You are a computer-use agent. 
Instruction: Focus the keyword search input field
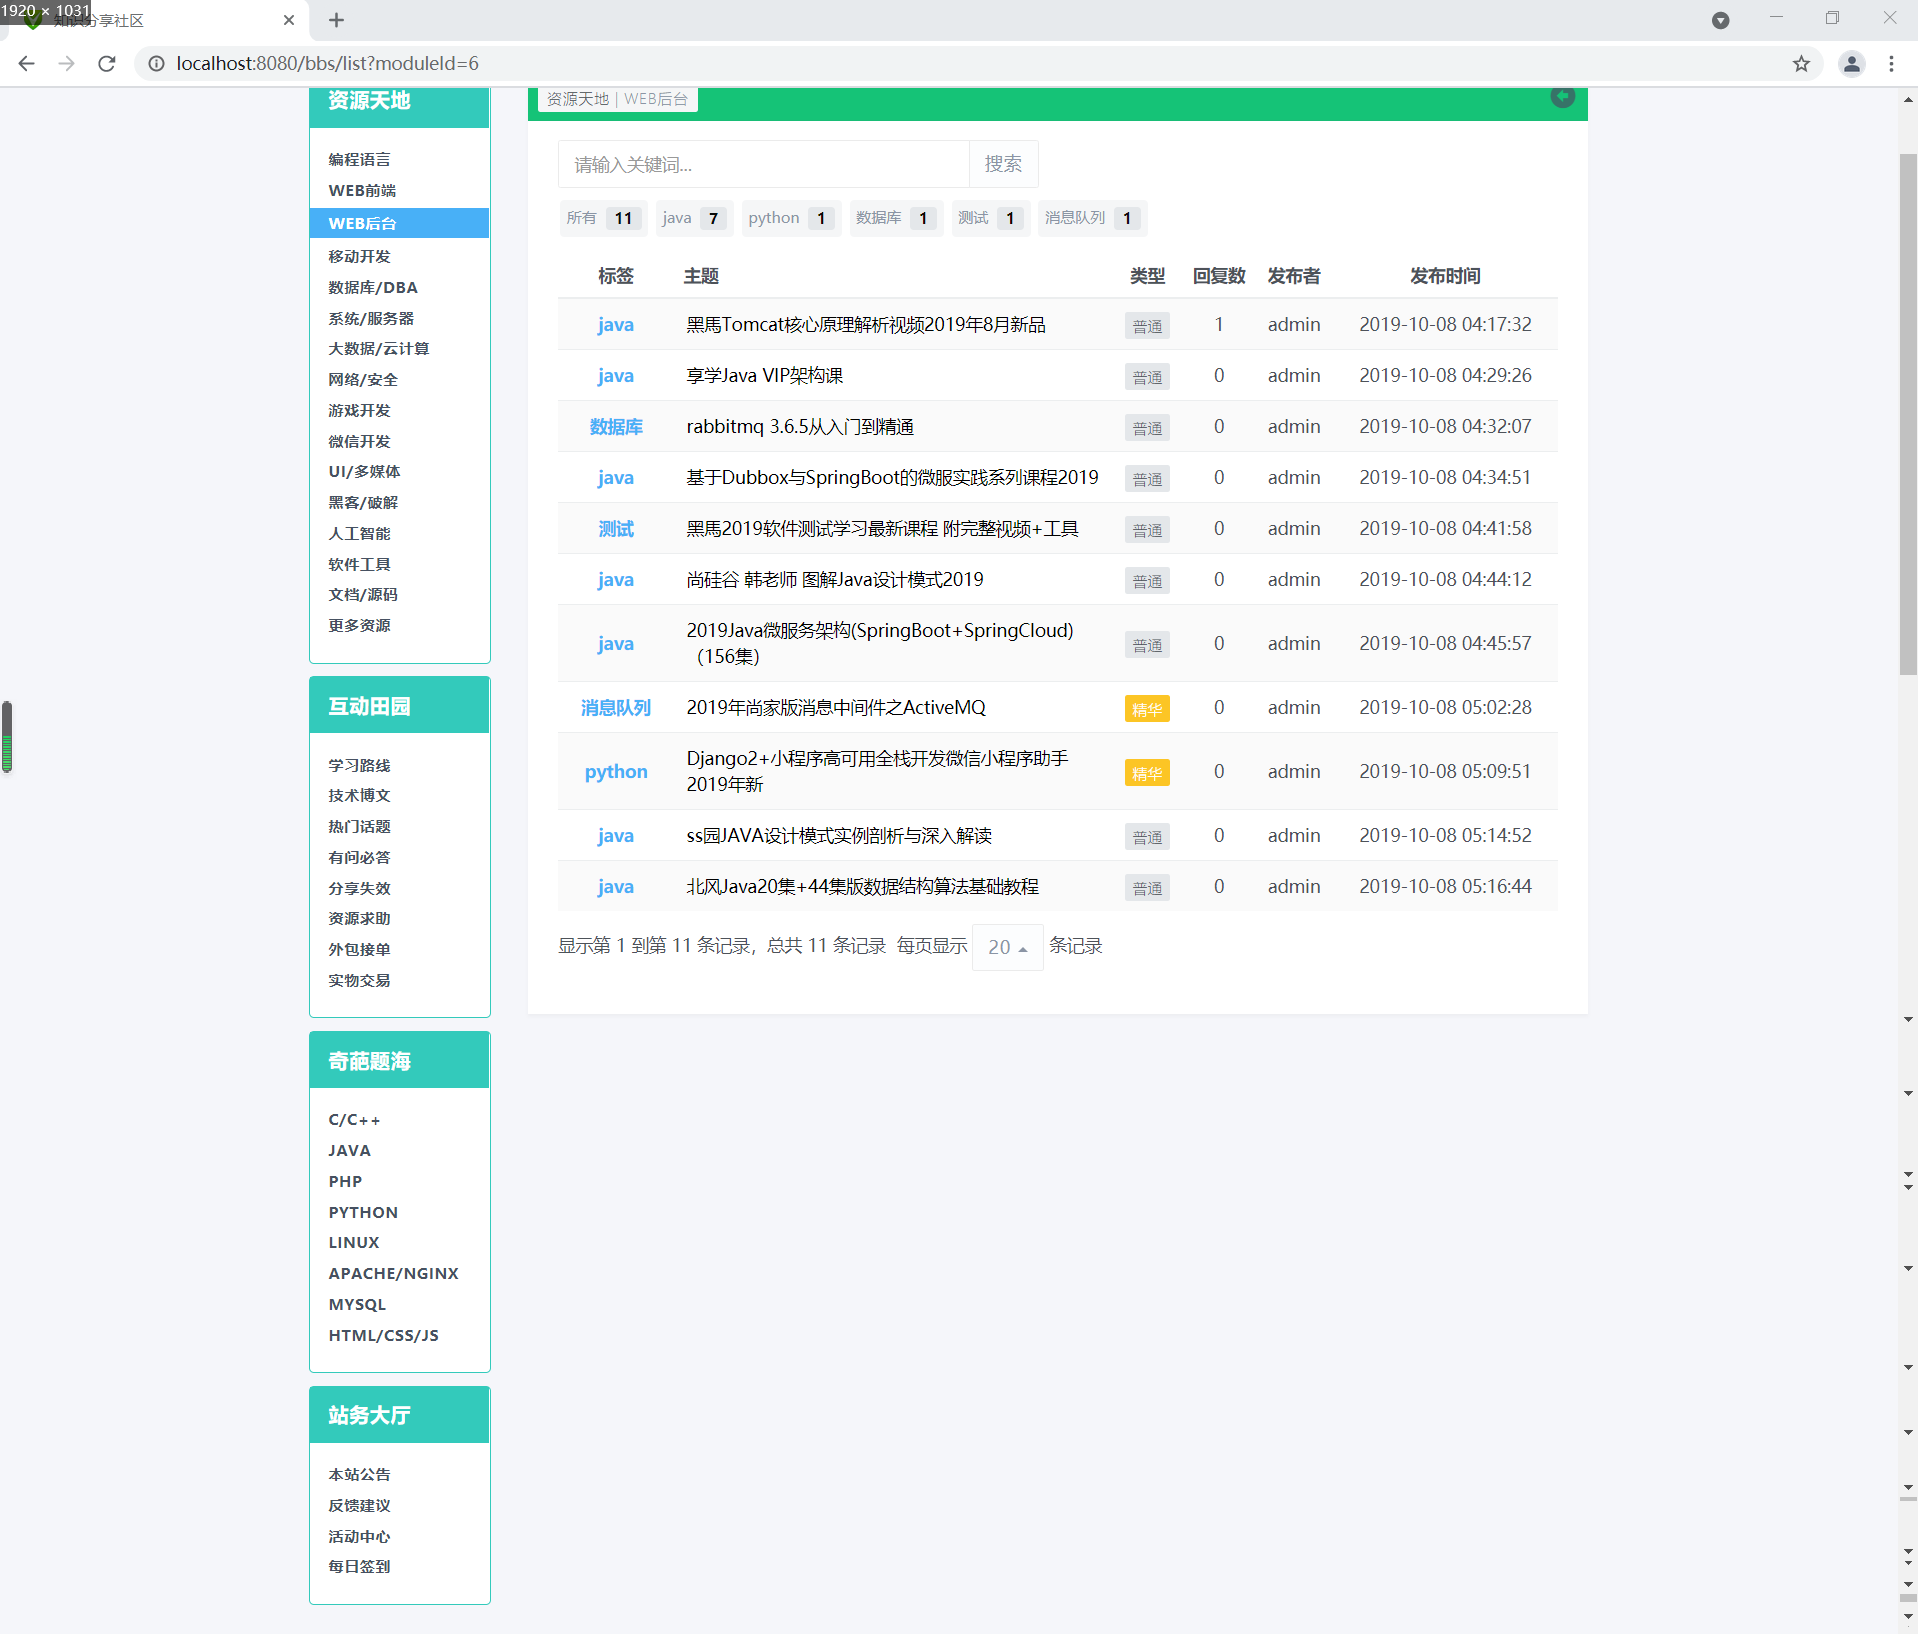tap(764, 164)
